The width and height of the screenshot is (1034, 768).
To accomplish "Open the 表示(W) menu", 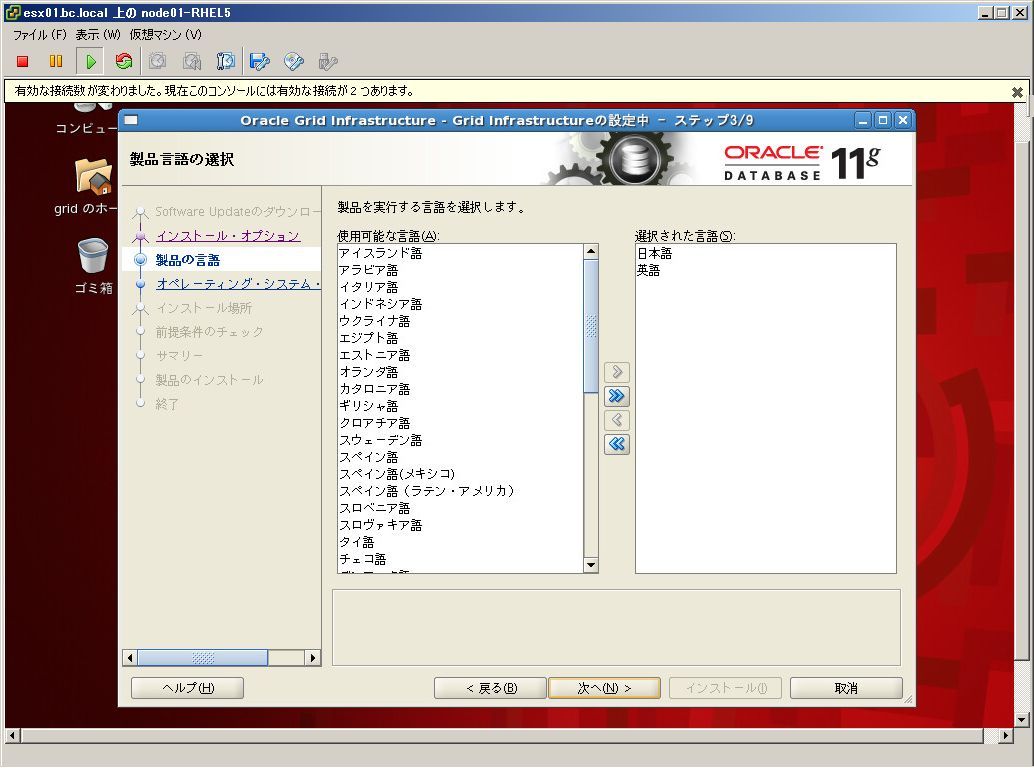I will [98, 35].
